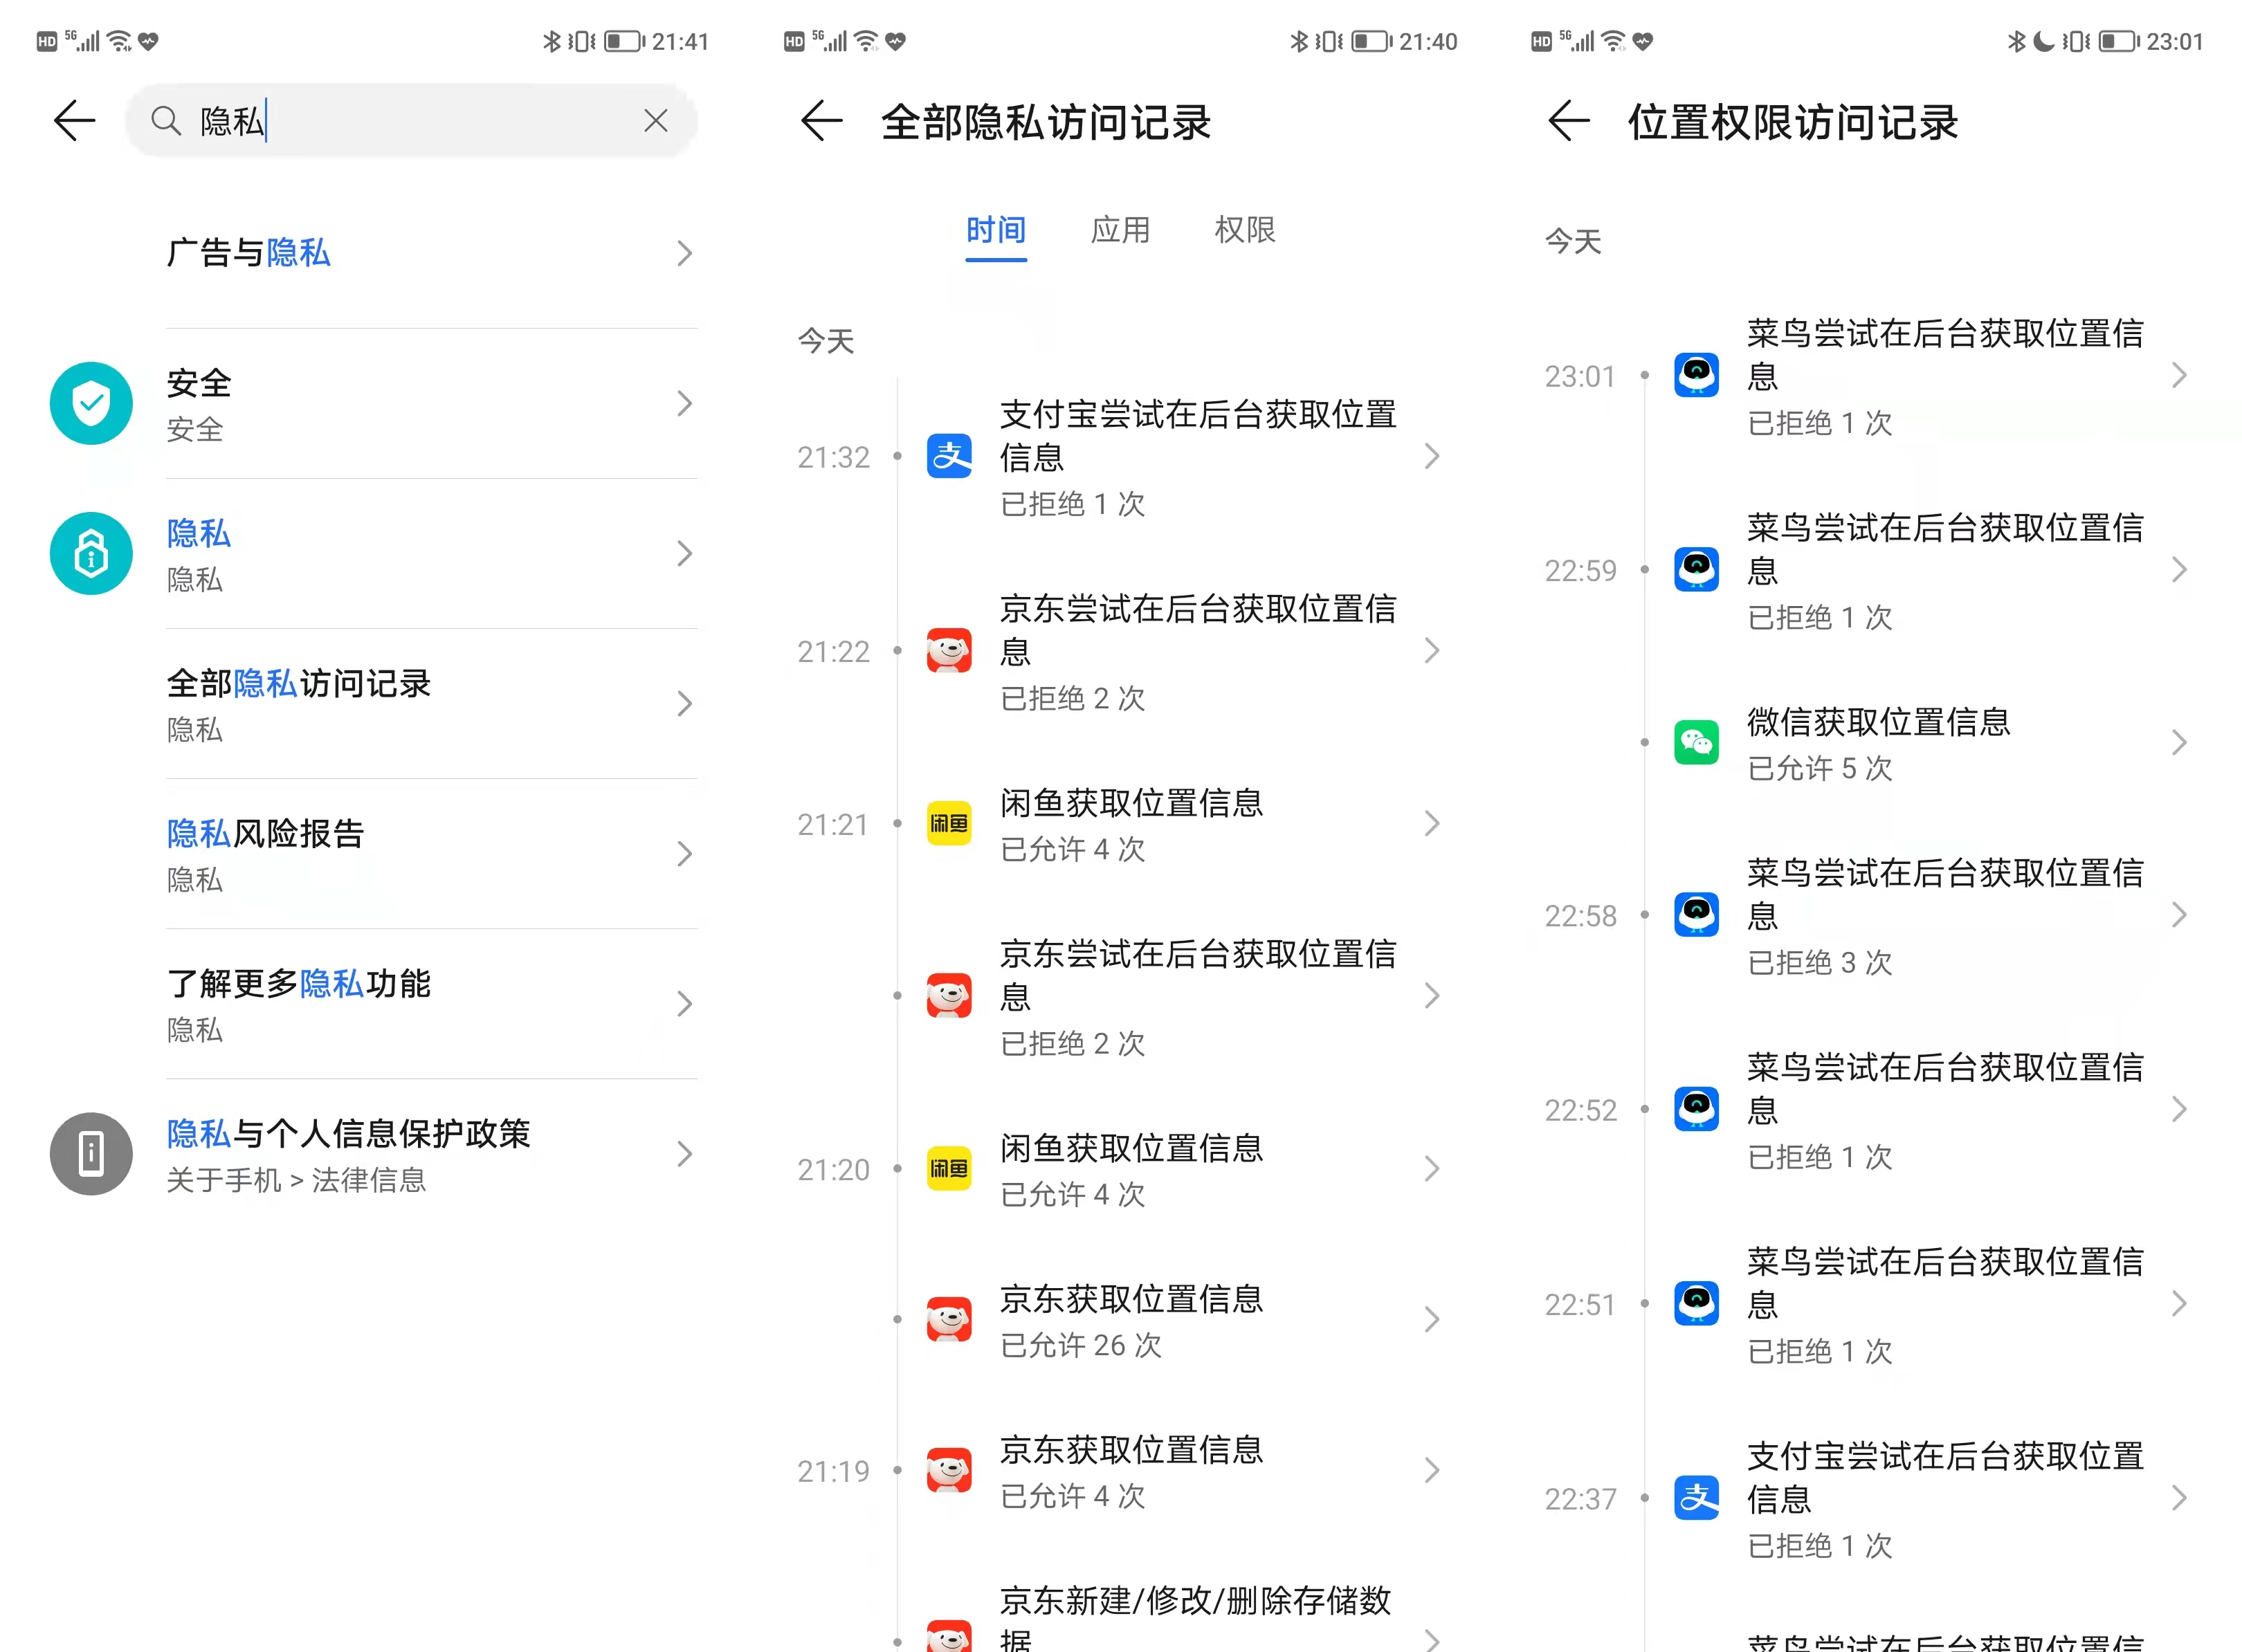Tap the WeChat icon in location records

(1696, 742)
